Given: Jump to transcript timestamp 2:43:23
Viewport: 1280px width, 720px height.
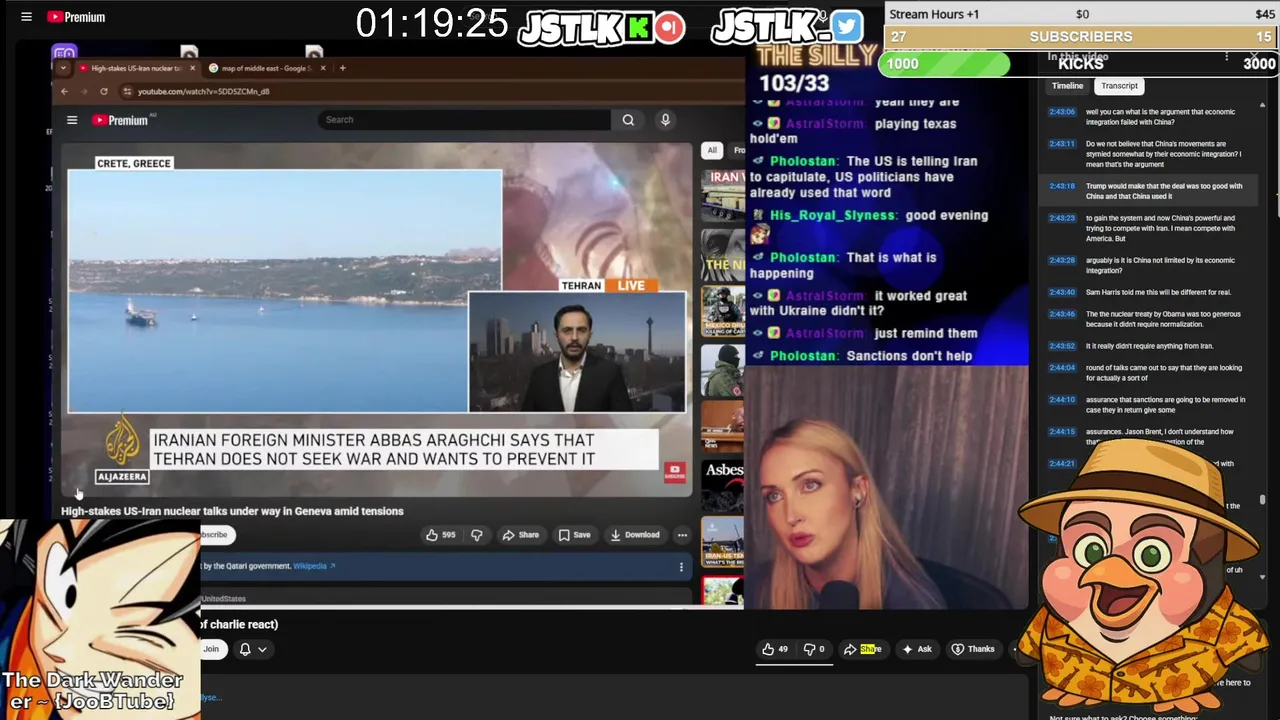Looking at the screenshot, I should [x=1061, y=218].
